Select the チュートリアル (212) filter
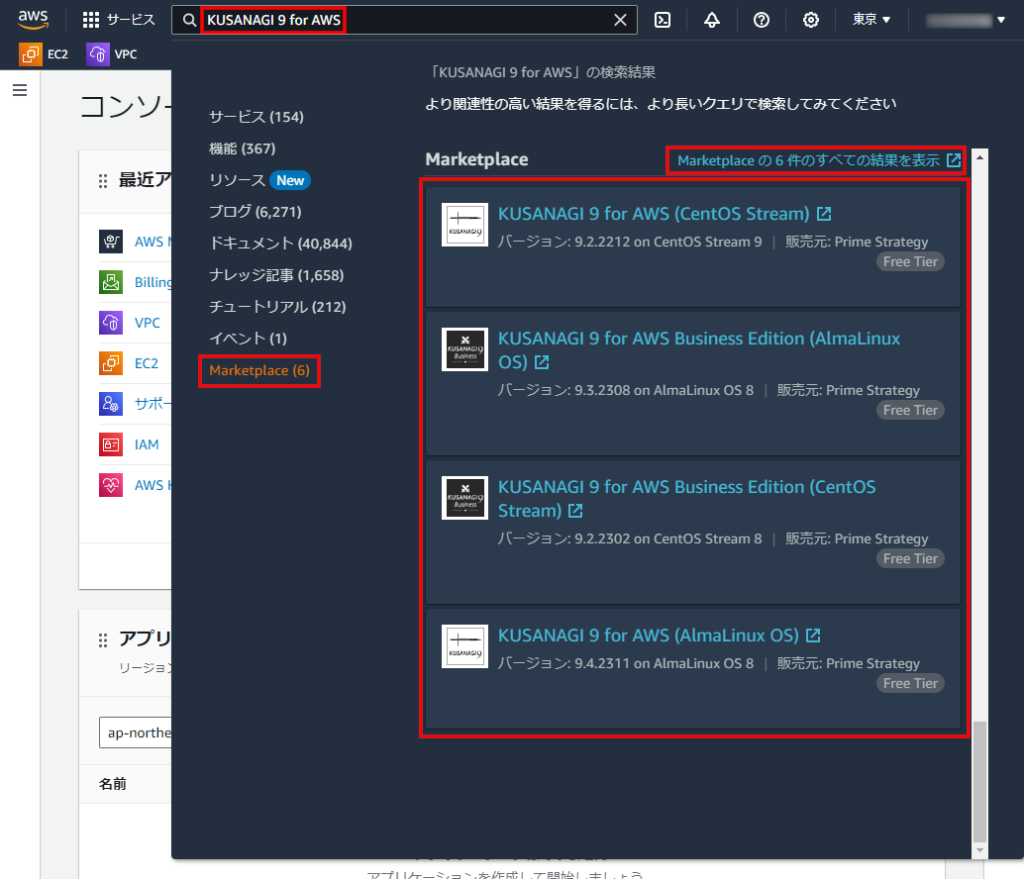This screenshot has width=1024, height=879. 277,306
